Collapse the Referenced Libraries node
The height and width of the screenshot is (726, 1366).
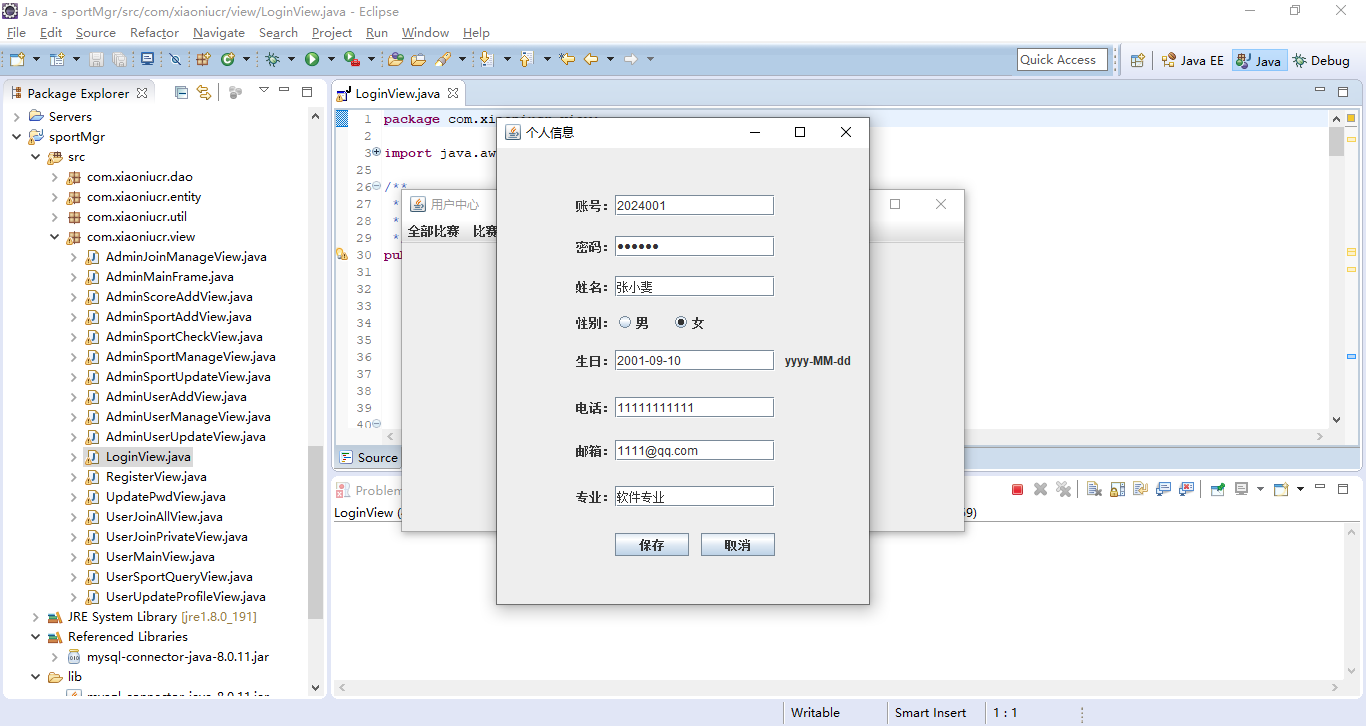35,637
